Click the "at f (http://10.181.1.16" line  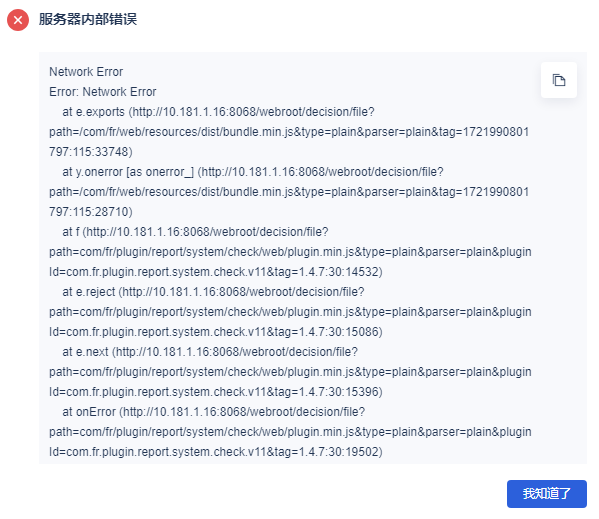pyautogui.click(x=195, y=232)
